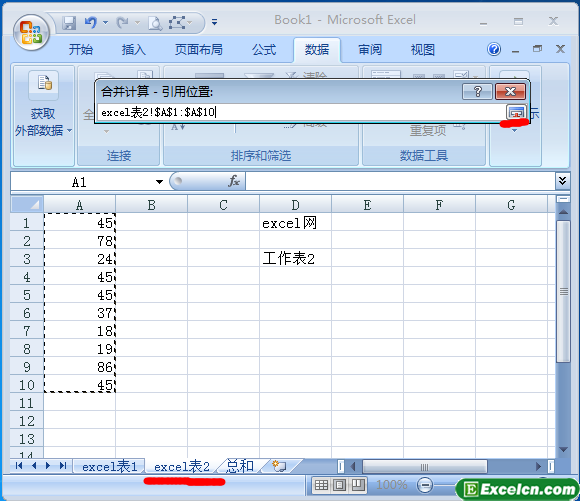Go to last sheet navigation arrow
The height and width of the screenshot is (501, 580).
63,465
